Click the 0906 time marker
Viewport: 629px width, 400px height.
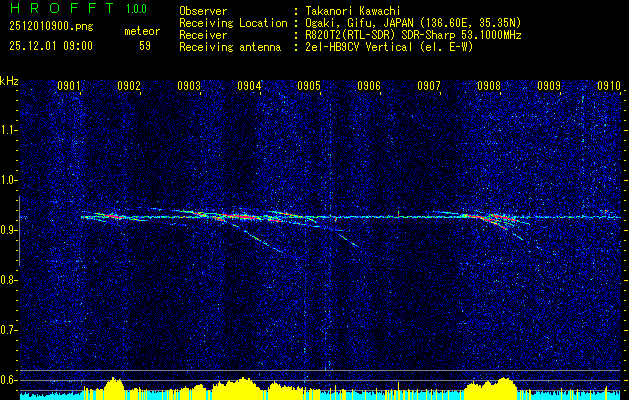(369, 85)
